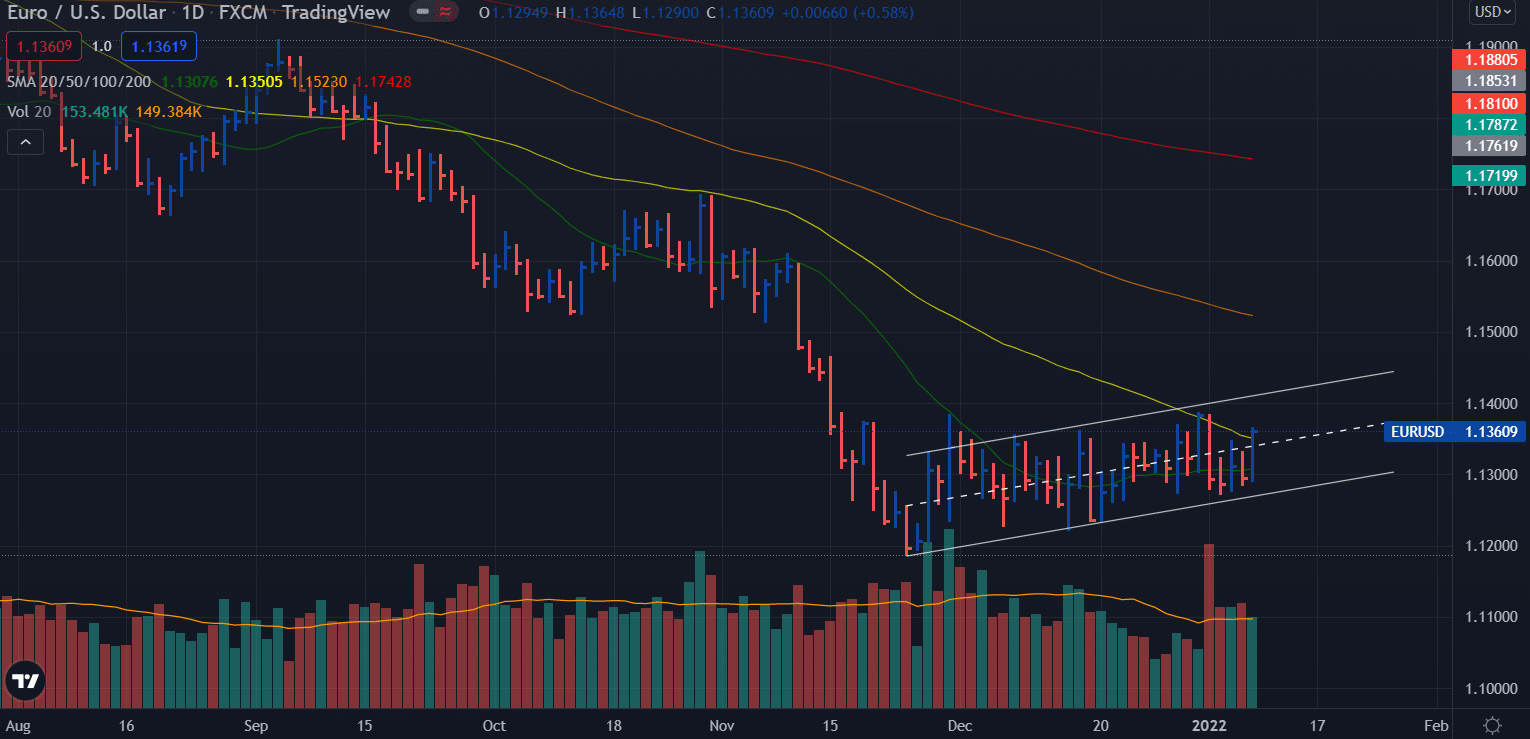Click the red approximate-data indicator icon
1530x739 pixels.
(x=447, y=13)
